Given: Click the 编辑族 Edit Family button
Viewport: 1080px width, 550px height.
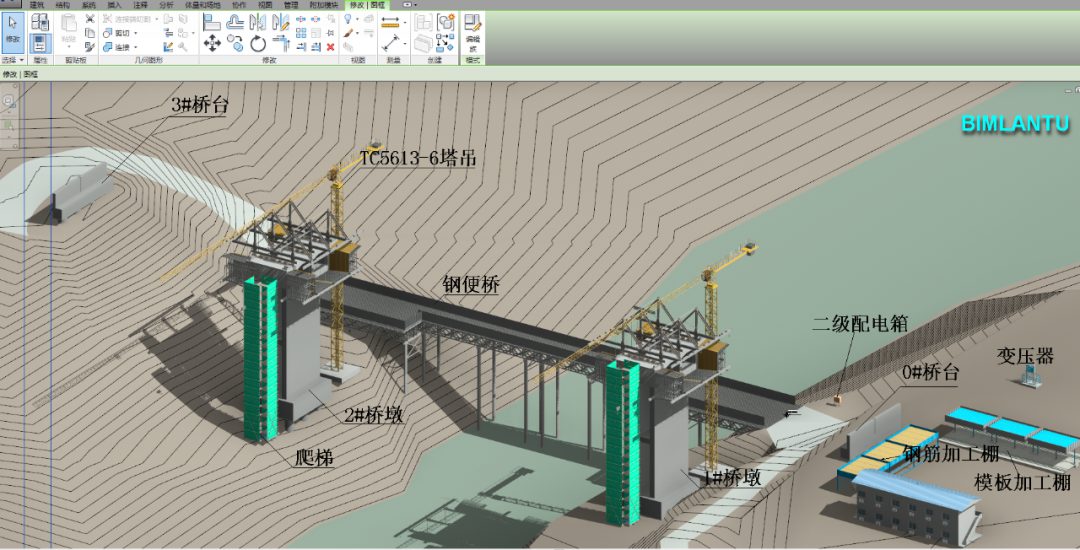Looking at the screenshot, I should [x=472, y=33].
